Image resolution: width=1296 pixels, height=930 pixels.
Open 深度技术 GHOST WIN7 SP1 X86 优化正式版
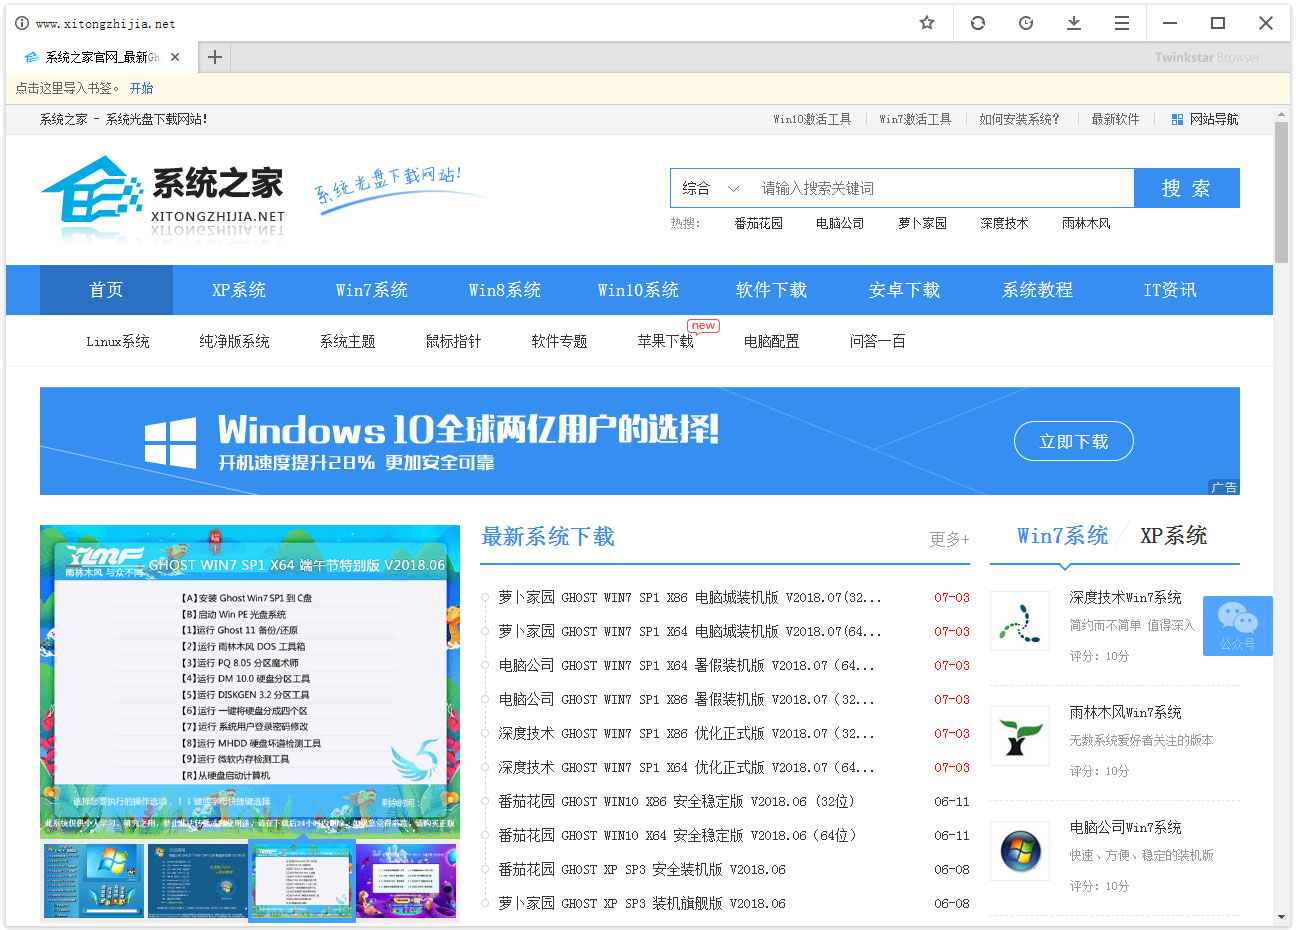click(687, 733)
